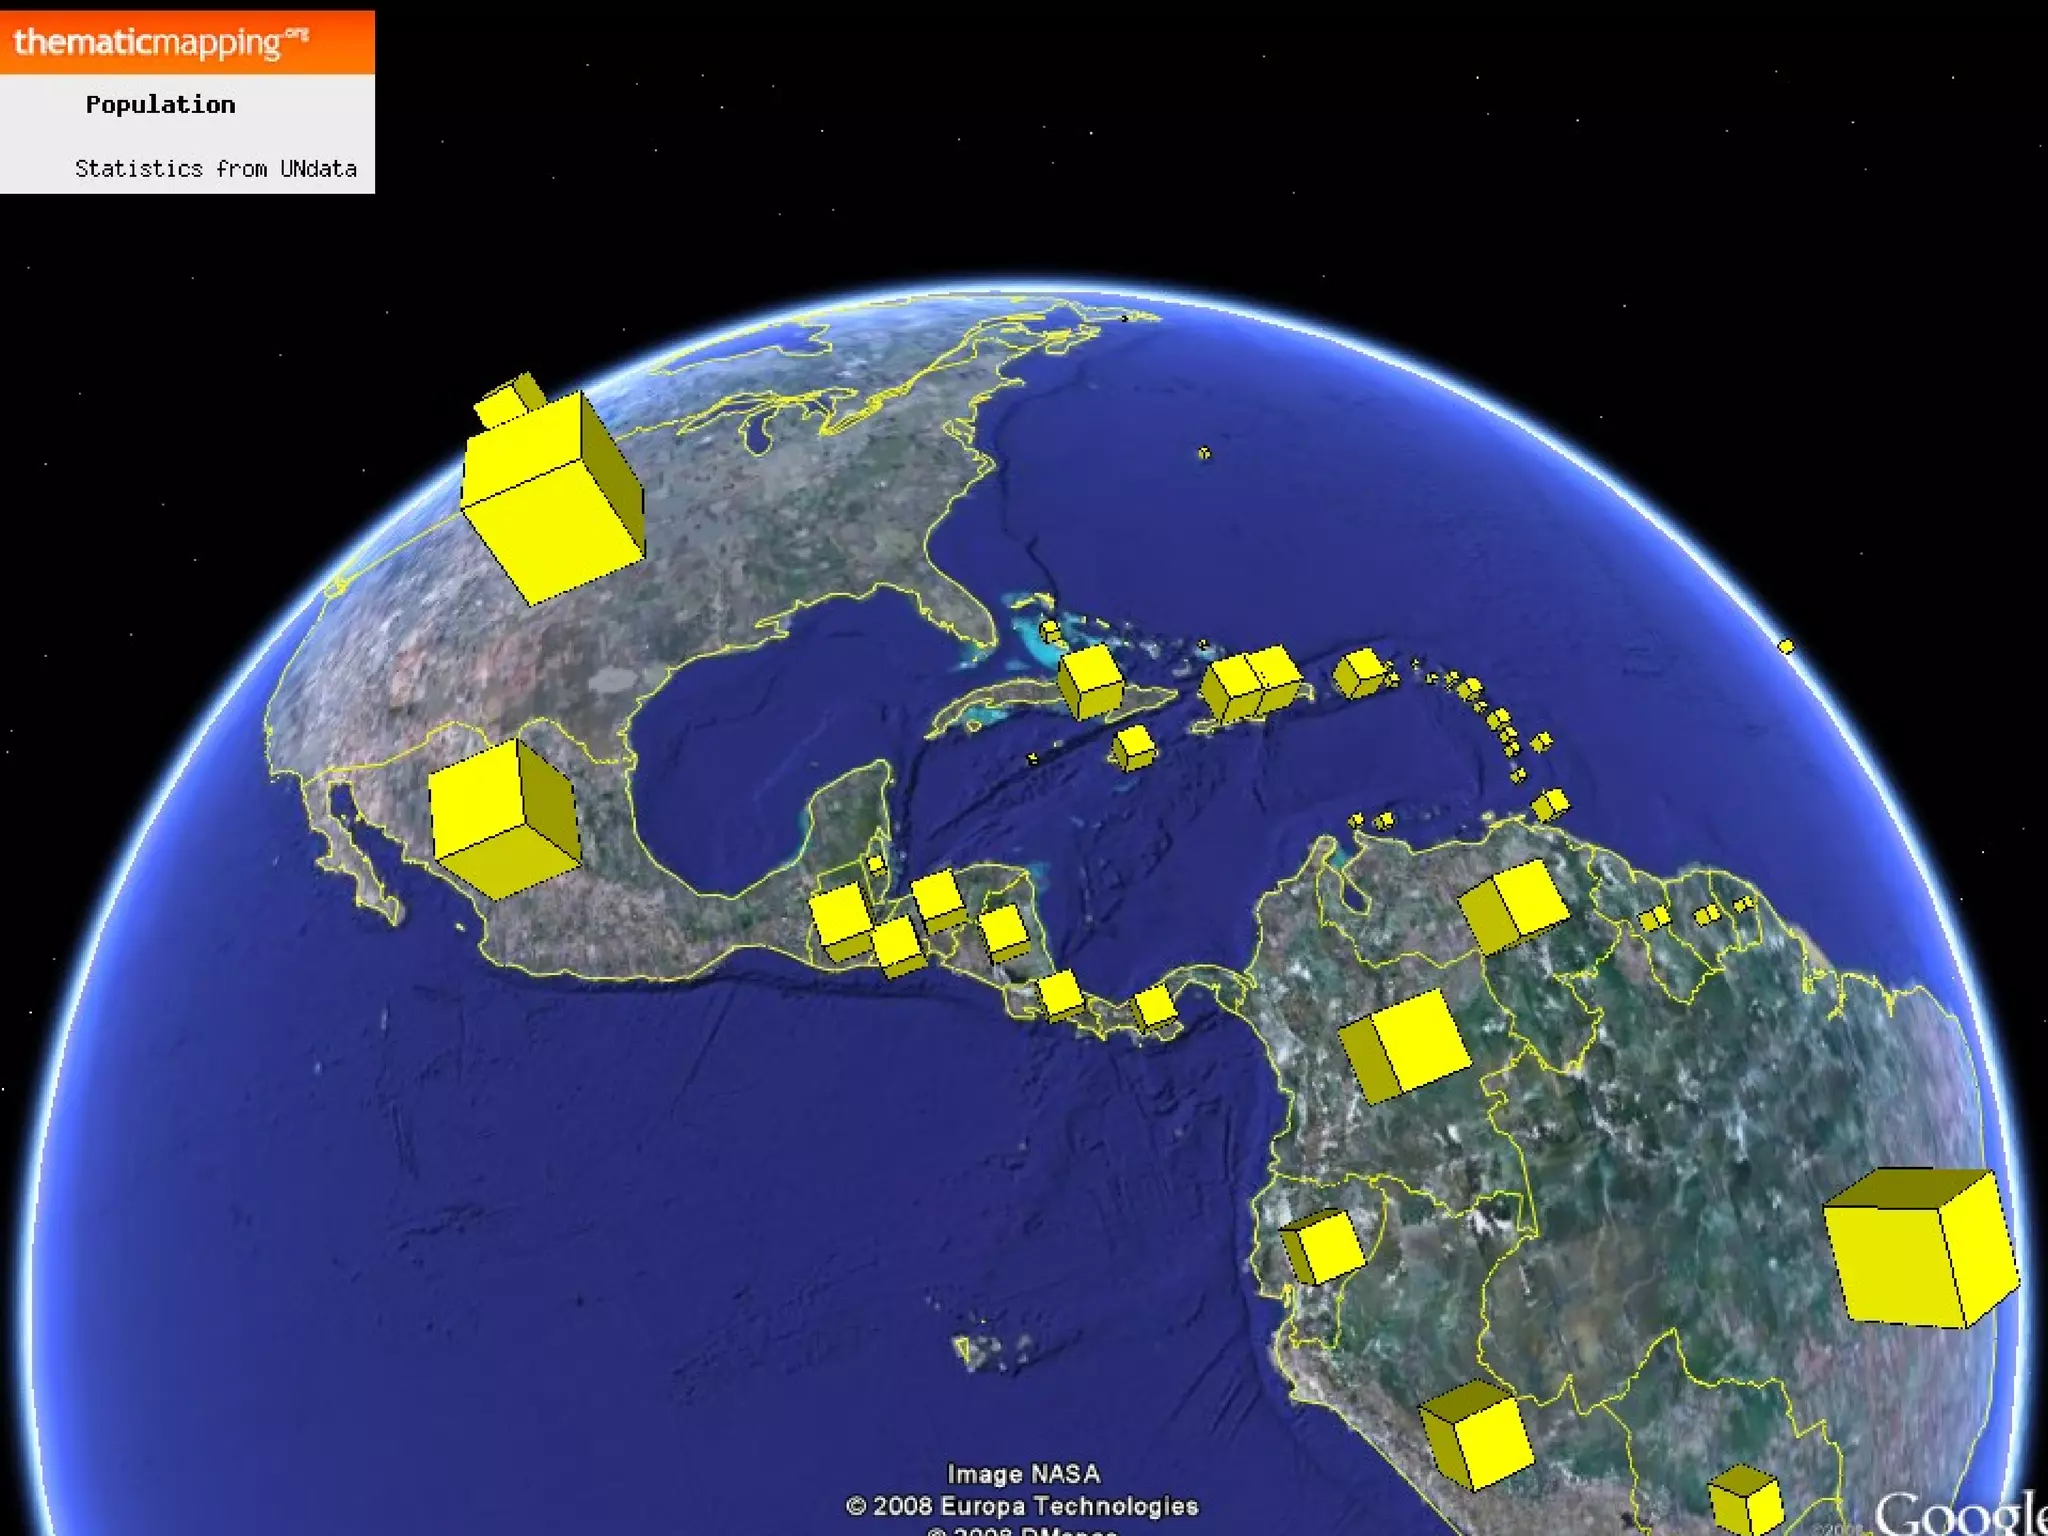Click the population cube over Cuba
The image size is (2048, 1536).
coord(1090,682)
